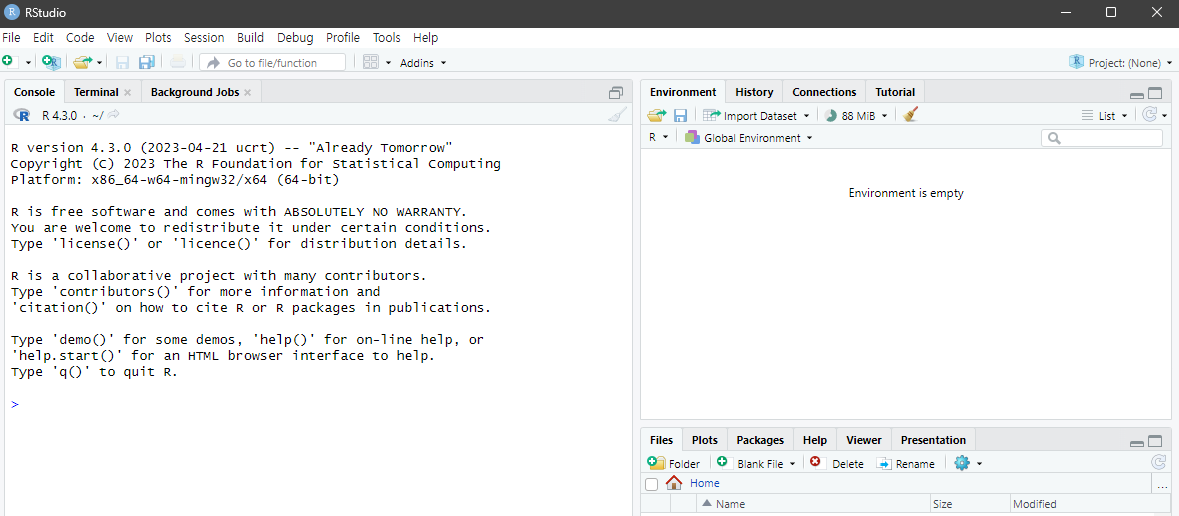Open the Build menu
The height and width of the screenshot is (516, 1179).
tap(250, 38)
